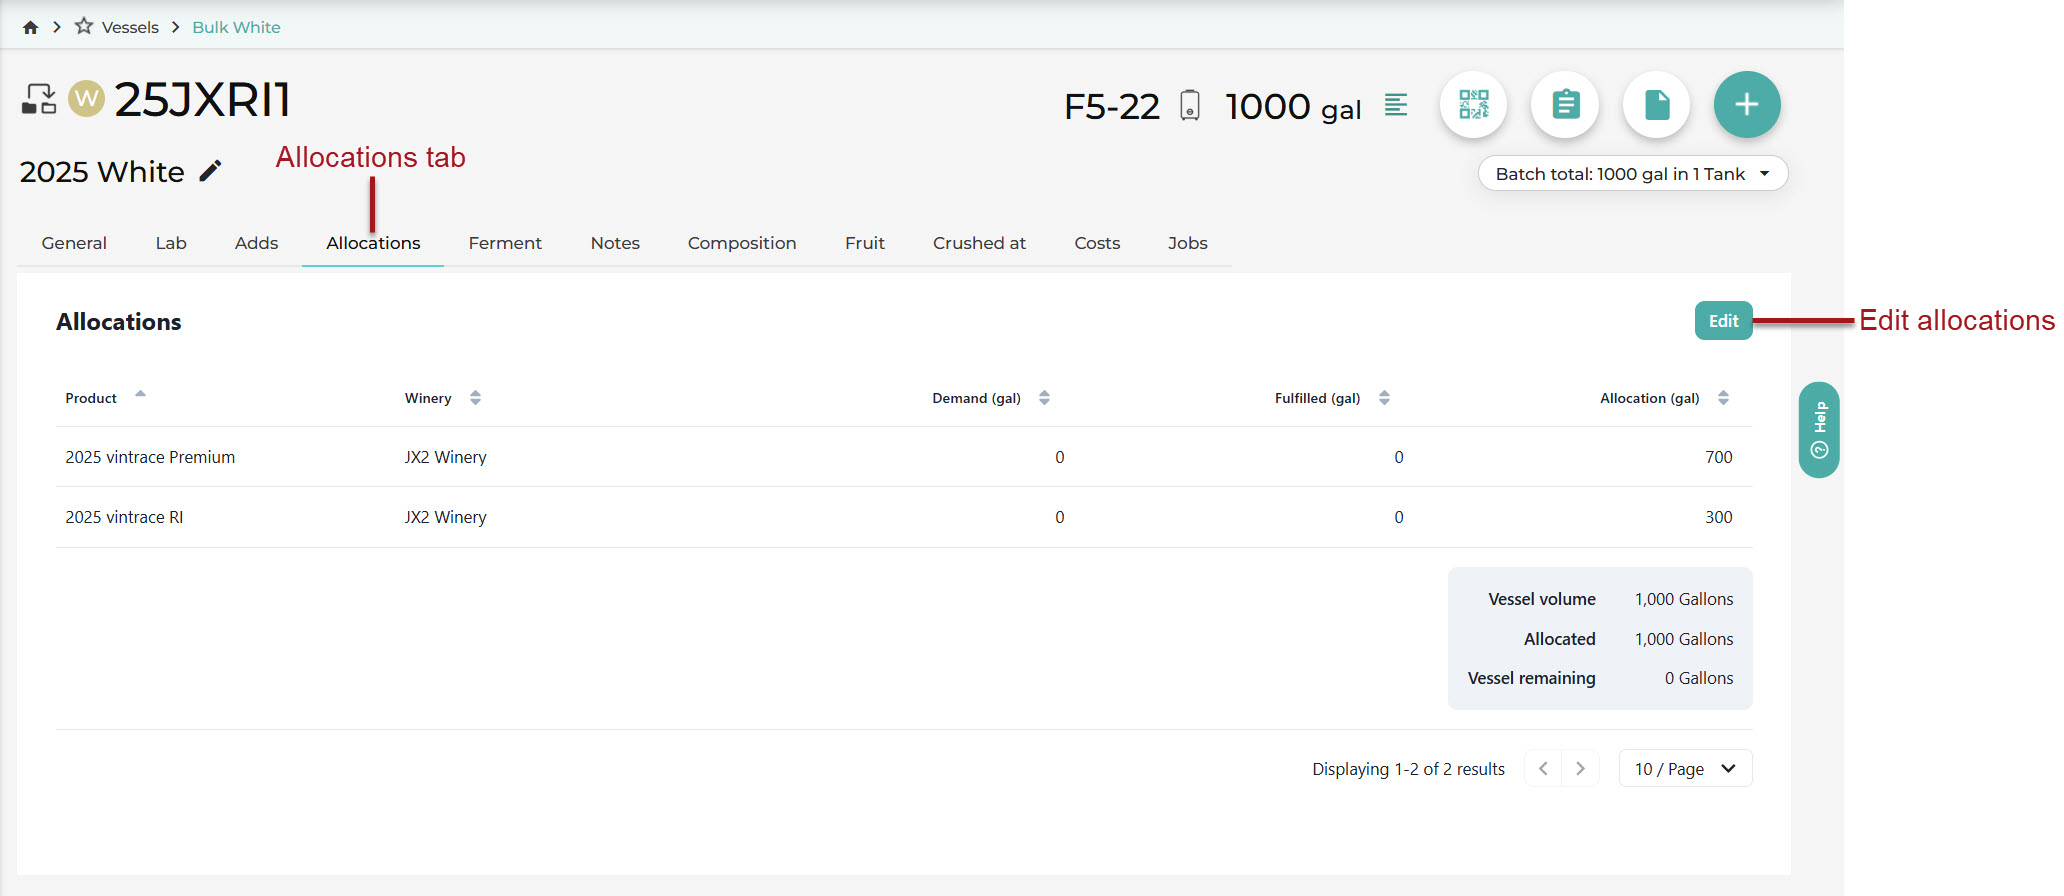Go to the home breadcrumb icon

30,27
